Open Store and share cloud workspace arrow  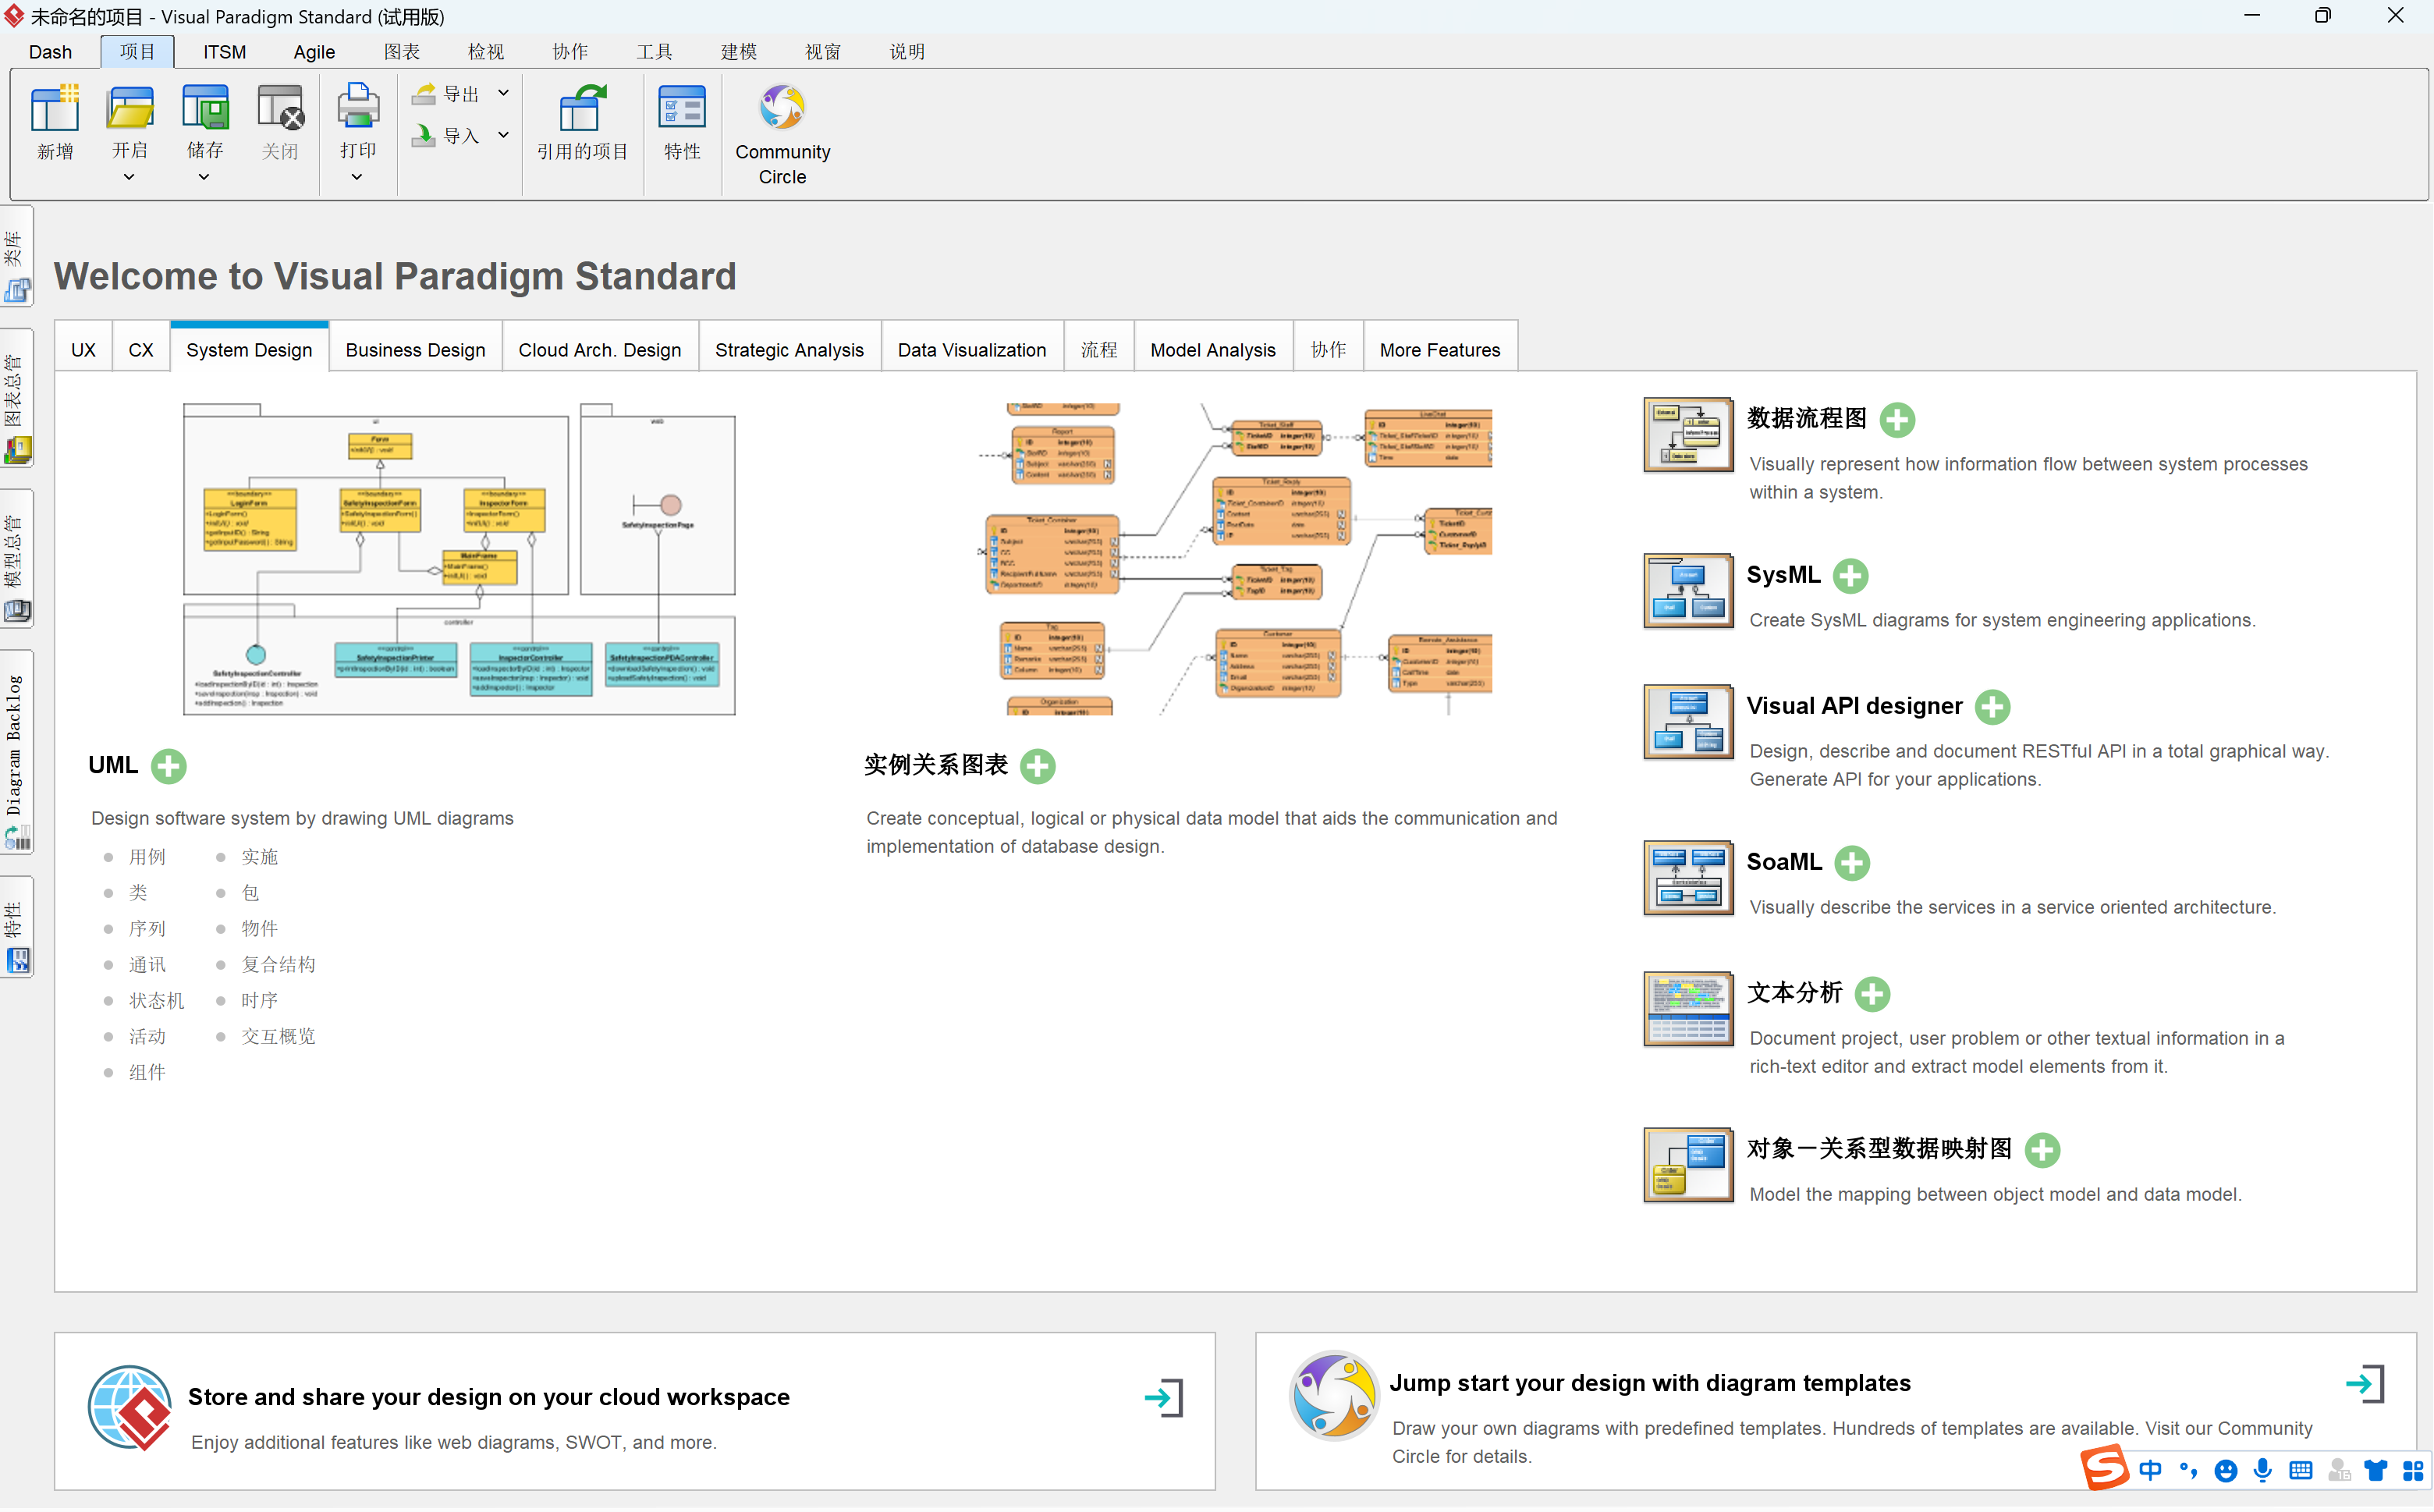pos(1164,1398)
